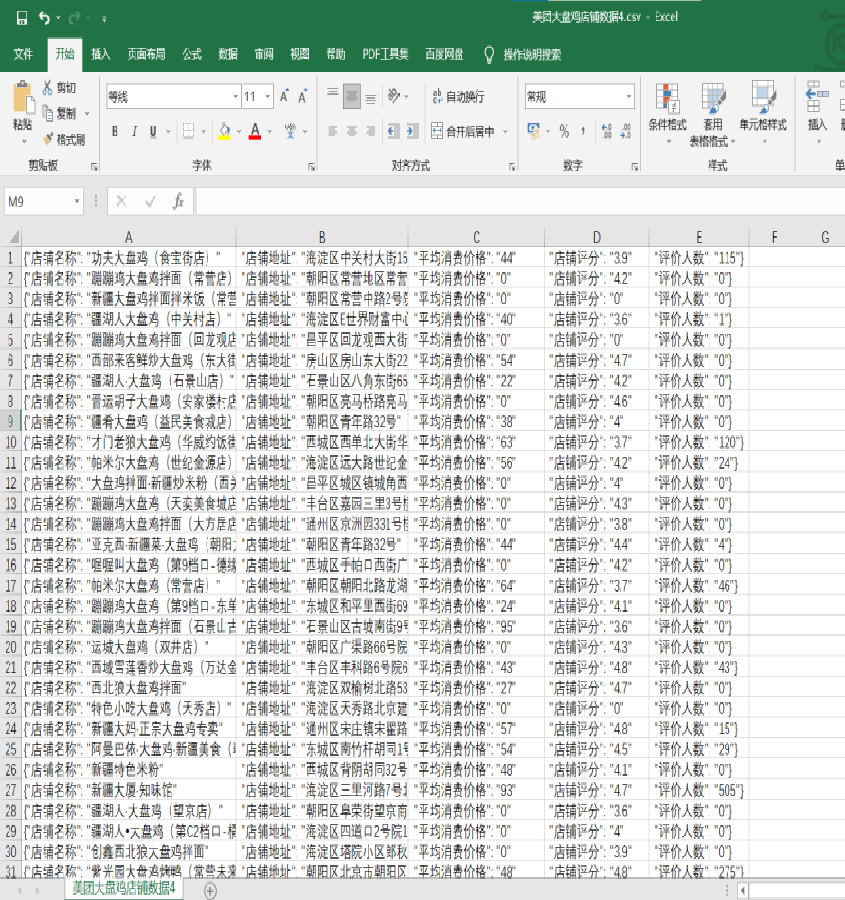845x900 pixels.
Task: Expand the fill color dropdown arrow
Action: (239, 131)
